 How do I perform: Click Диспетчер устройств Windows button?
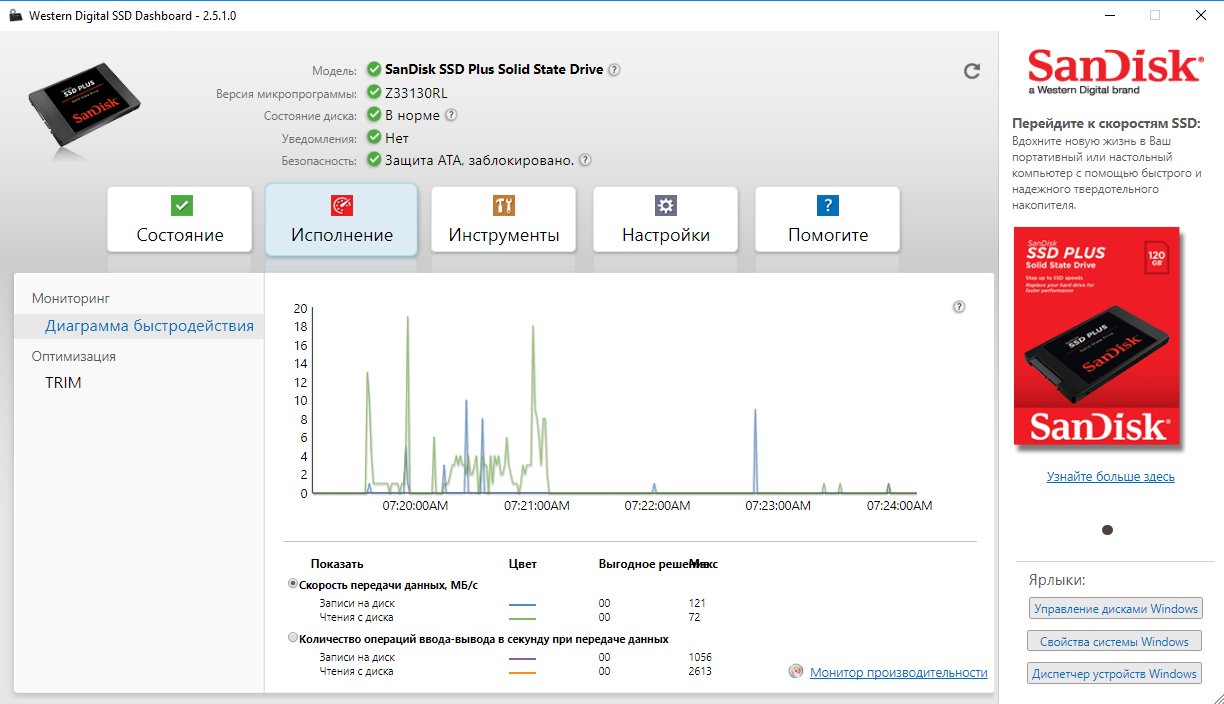1115,674
